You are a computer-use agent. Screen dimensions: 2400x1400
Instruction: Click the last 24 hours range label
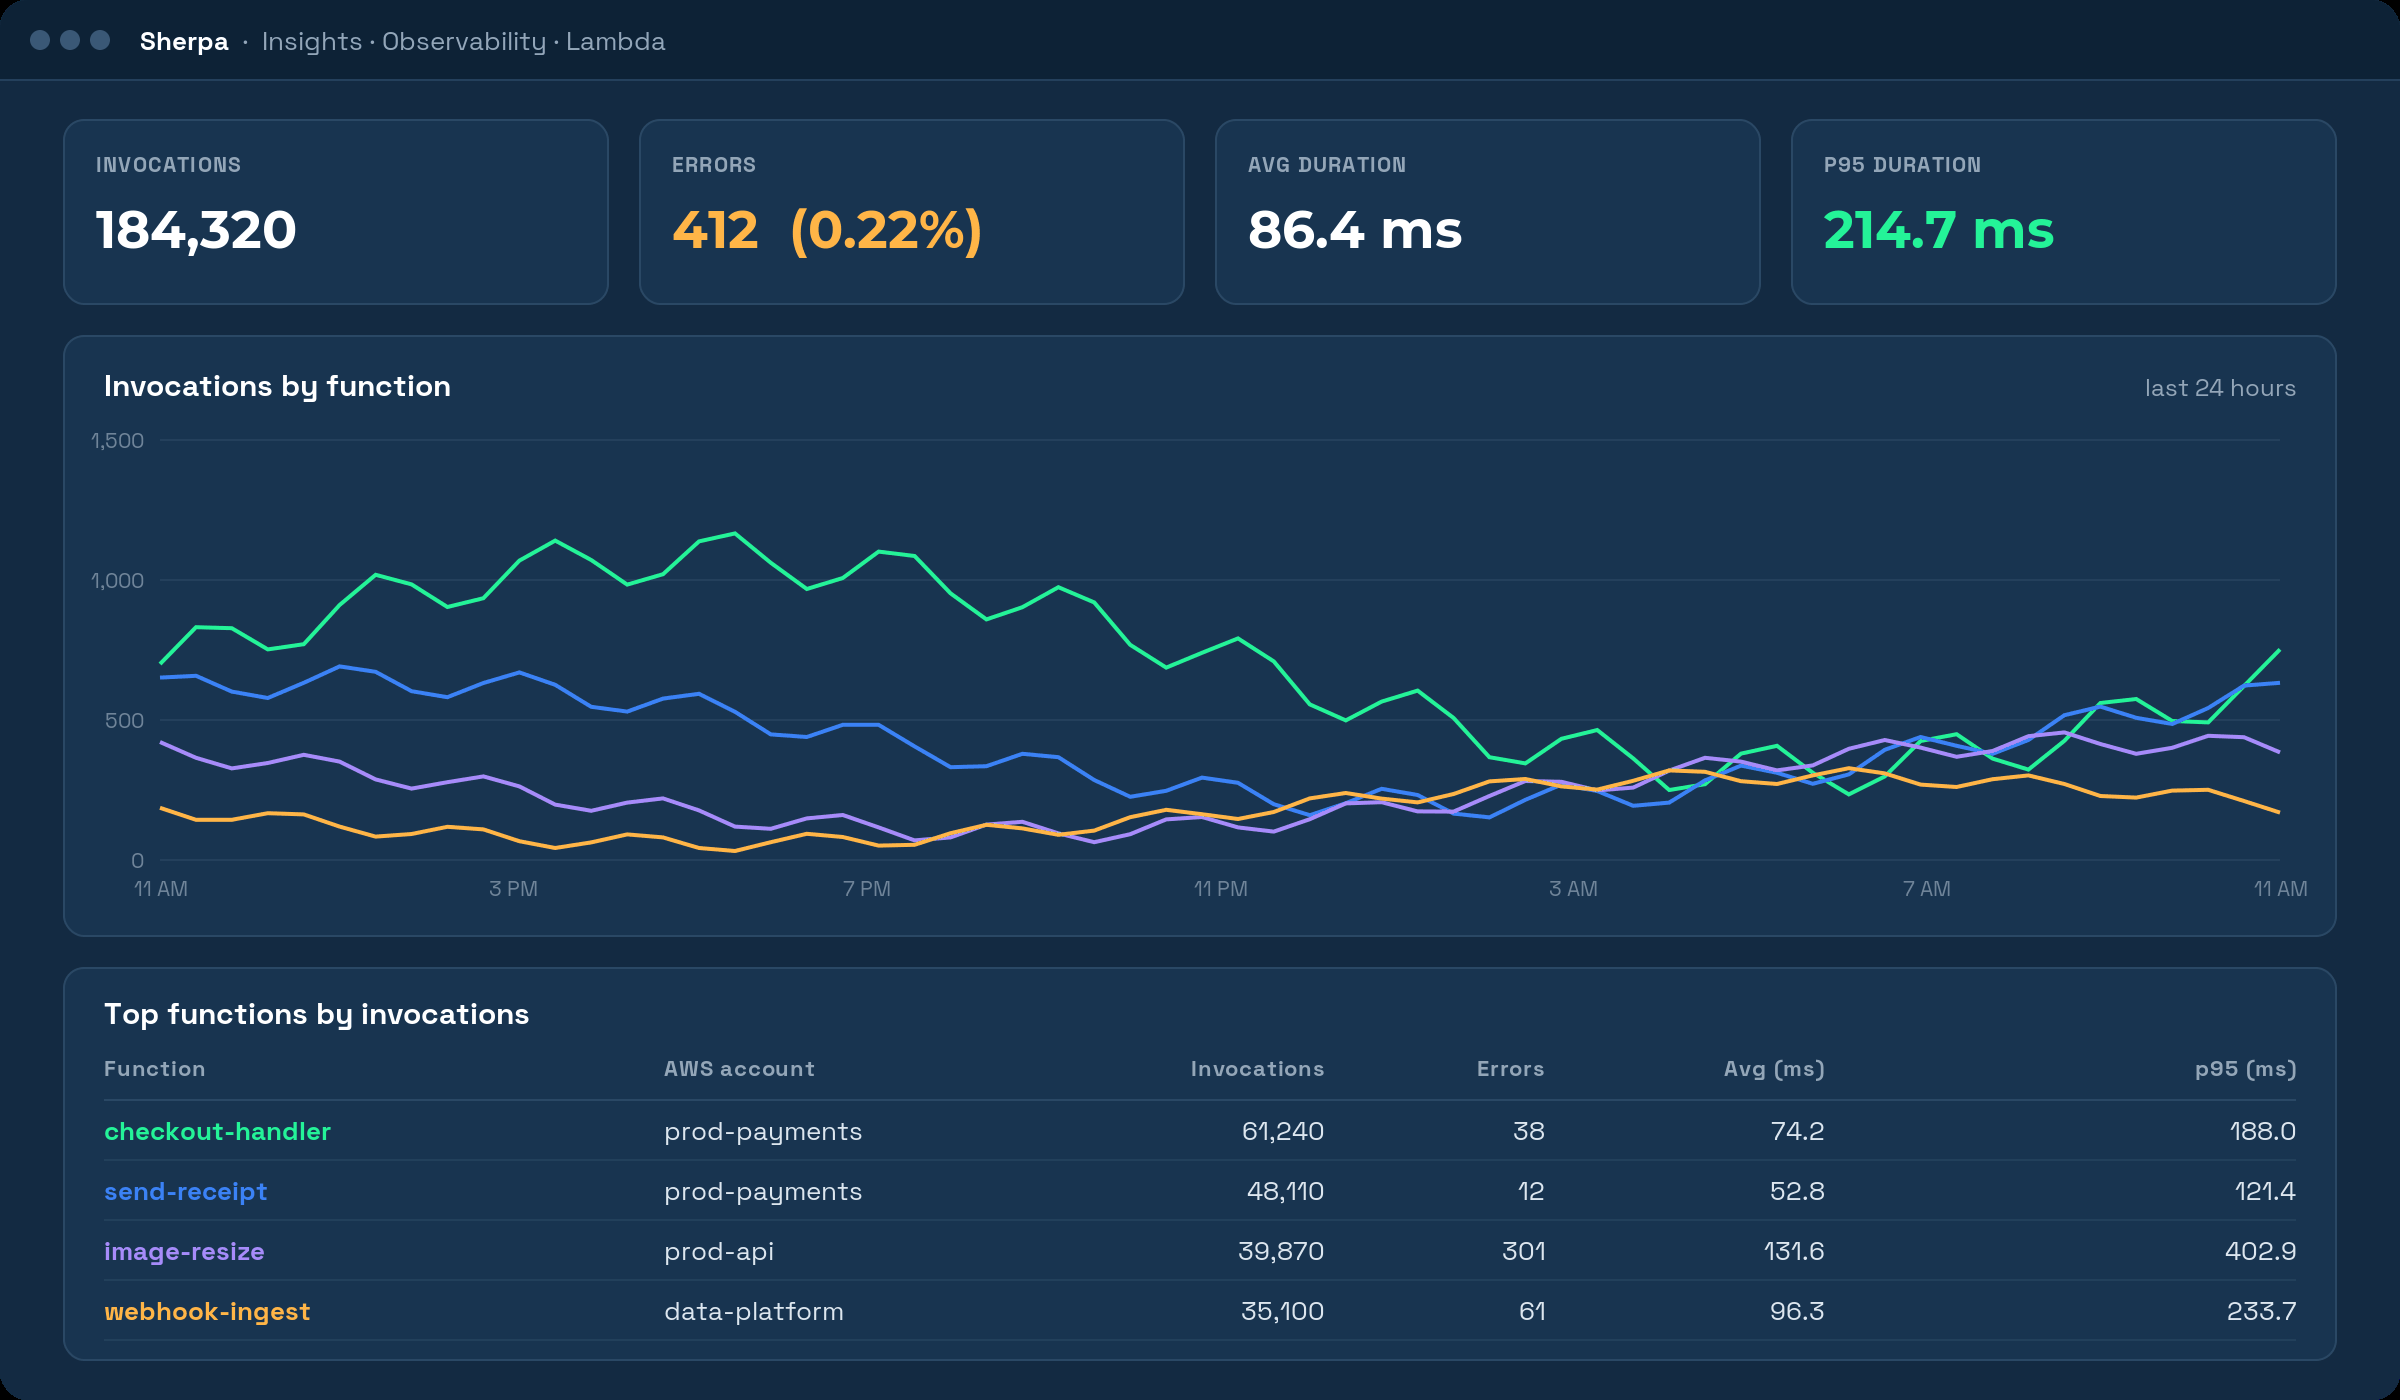(x=2220, y=388)
